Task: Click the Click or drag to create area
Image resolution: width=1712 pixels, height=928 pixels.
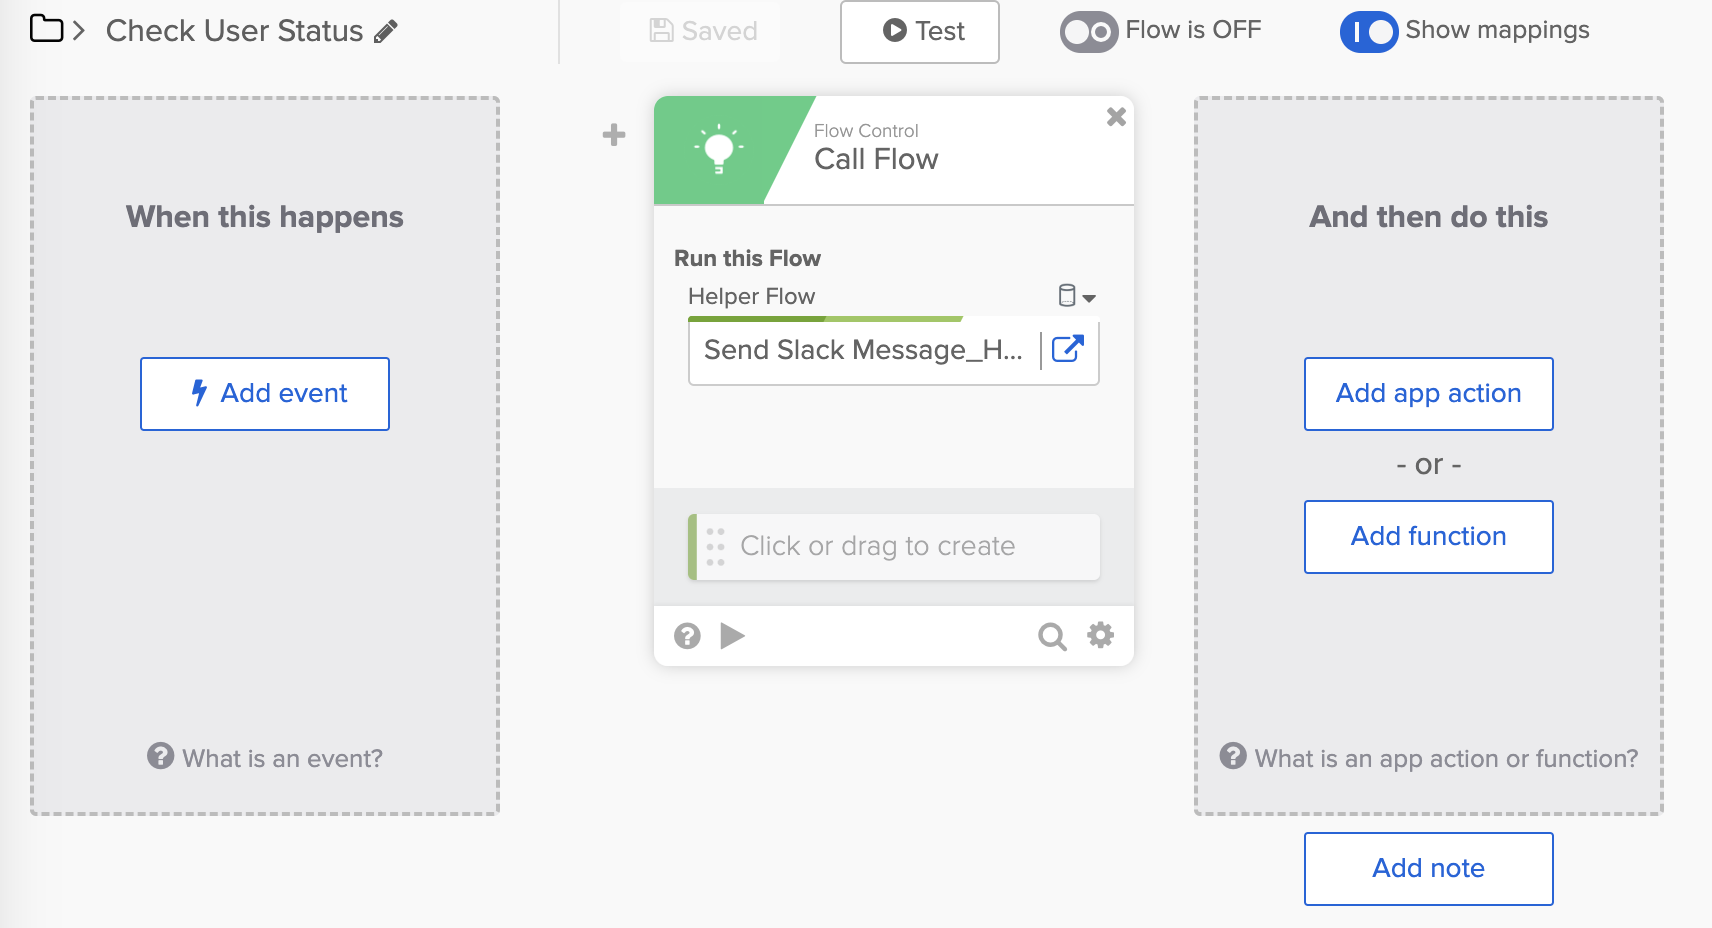Action: tap(893, 546)
